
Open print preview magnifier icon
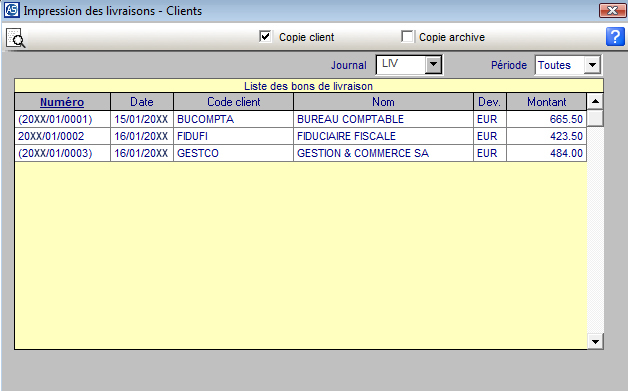16,38
